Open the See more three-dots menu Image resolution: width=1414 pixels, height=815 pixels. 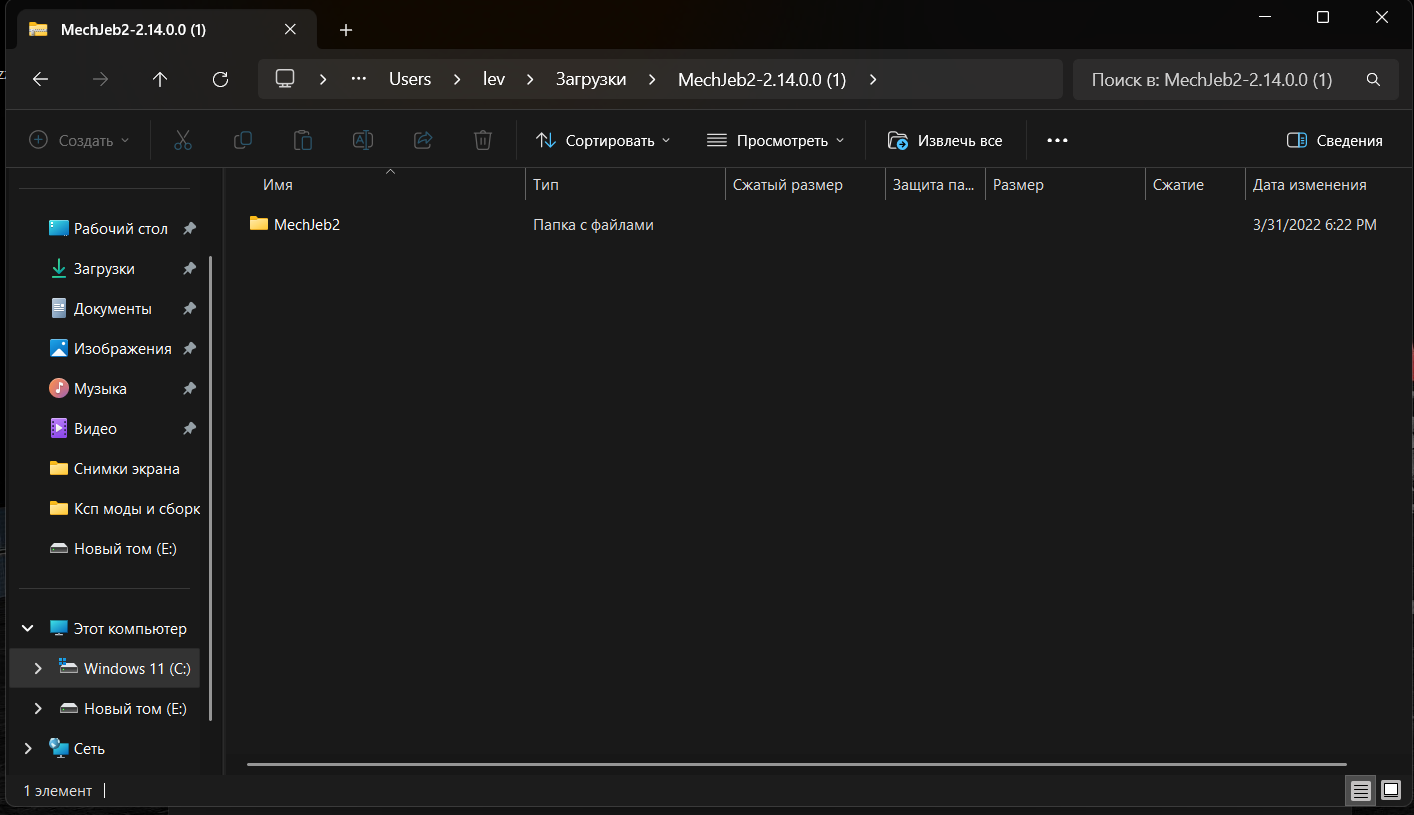[x=1058, y=140]
